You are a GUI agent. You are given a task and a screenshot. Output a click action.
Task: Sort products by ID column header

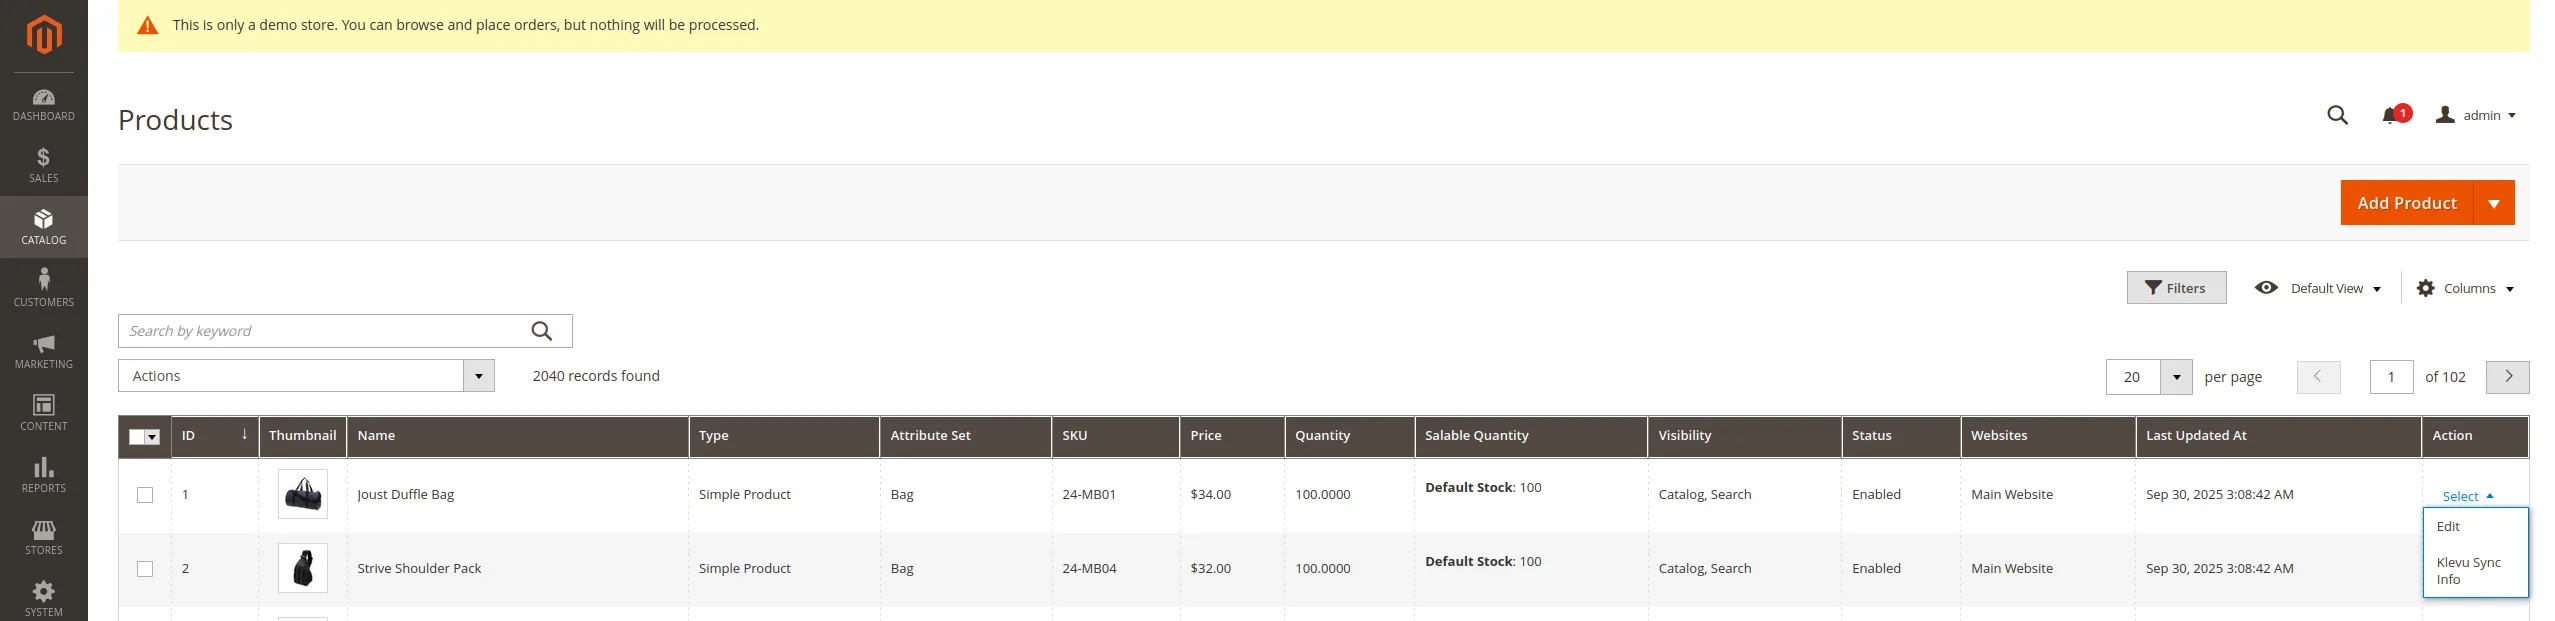[x=215, y=436]
